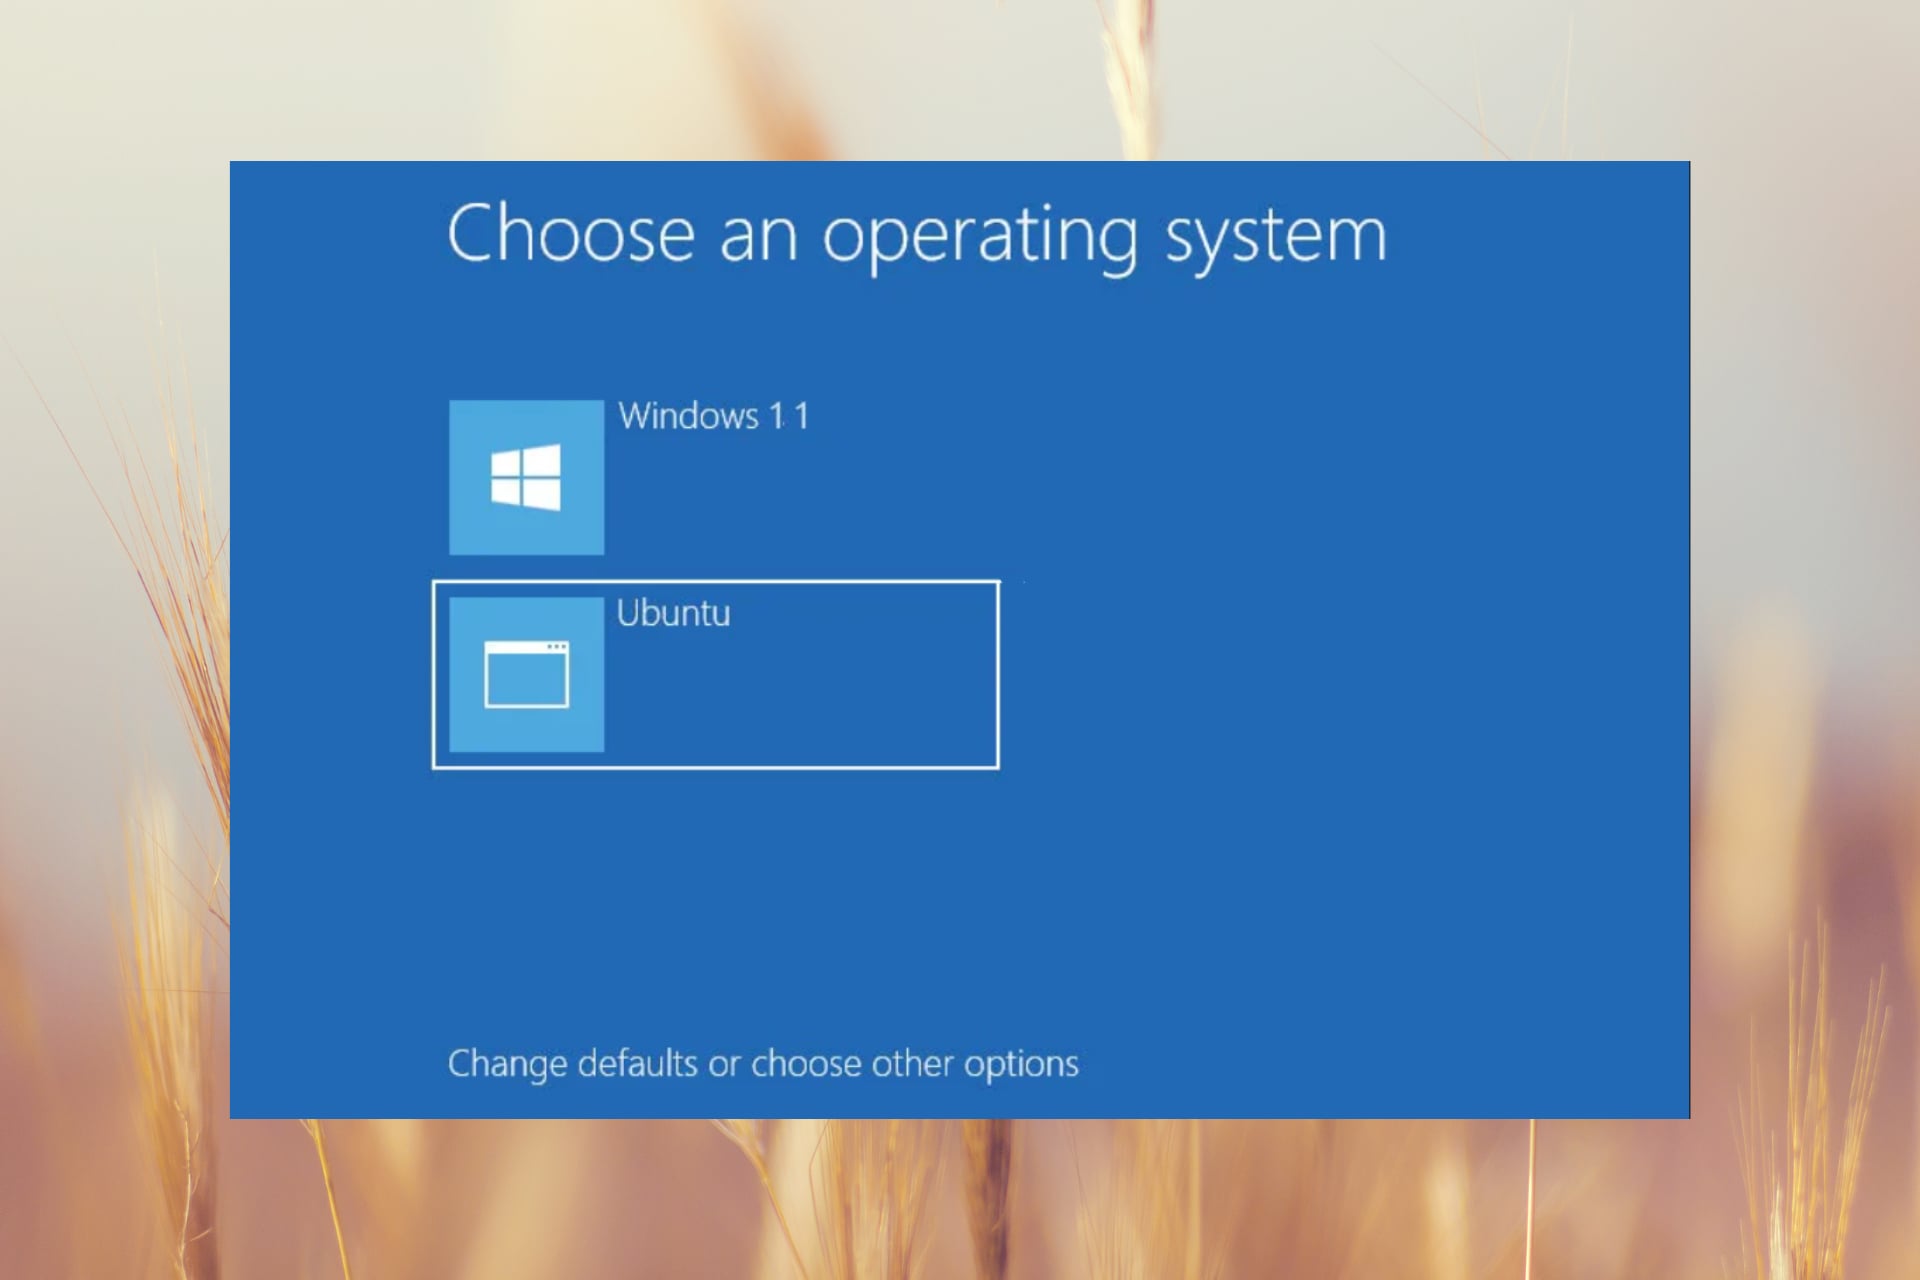This screenshot has width=1920, height=1280.
Task: Open Change defaults or choose other options
Action: (763, 1063)
